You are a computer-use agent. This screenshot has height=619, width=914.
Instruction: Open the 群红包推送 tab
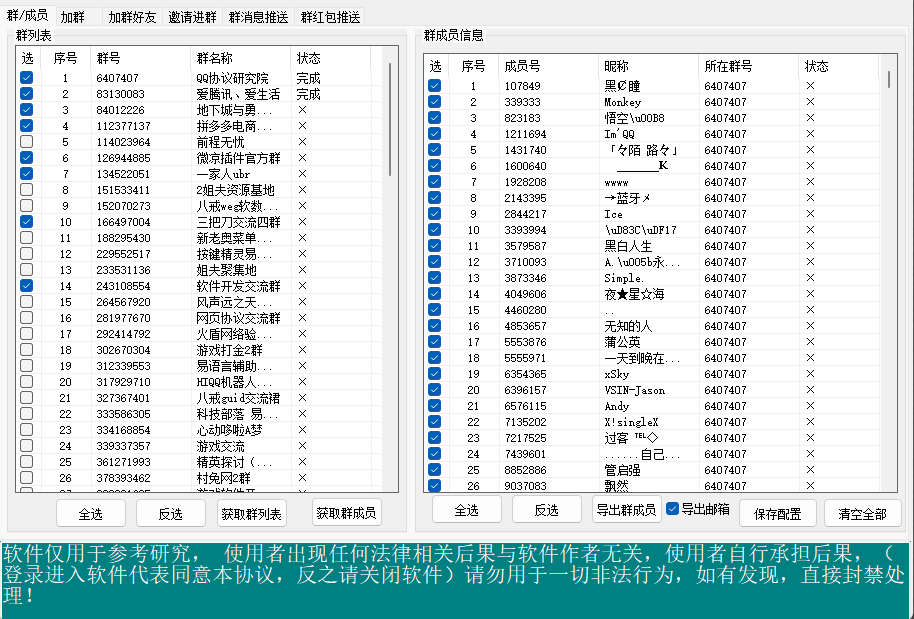pos(330,17)
